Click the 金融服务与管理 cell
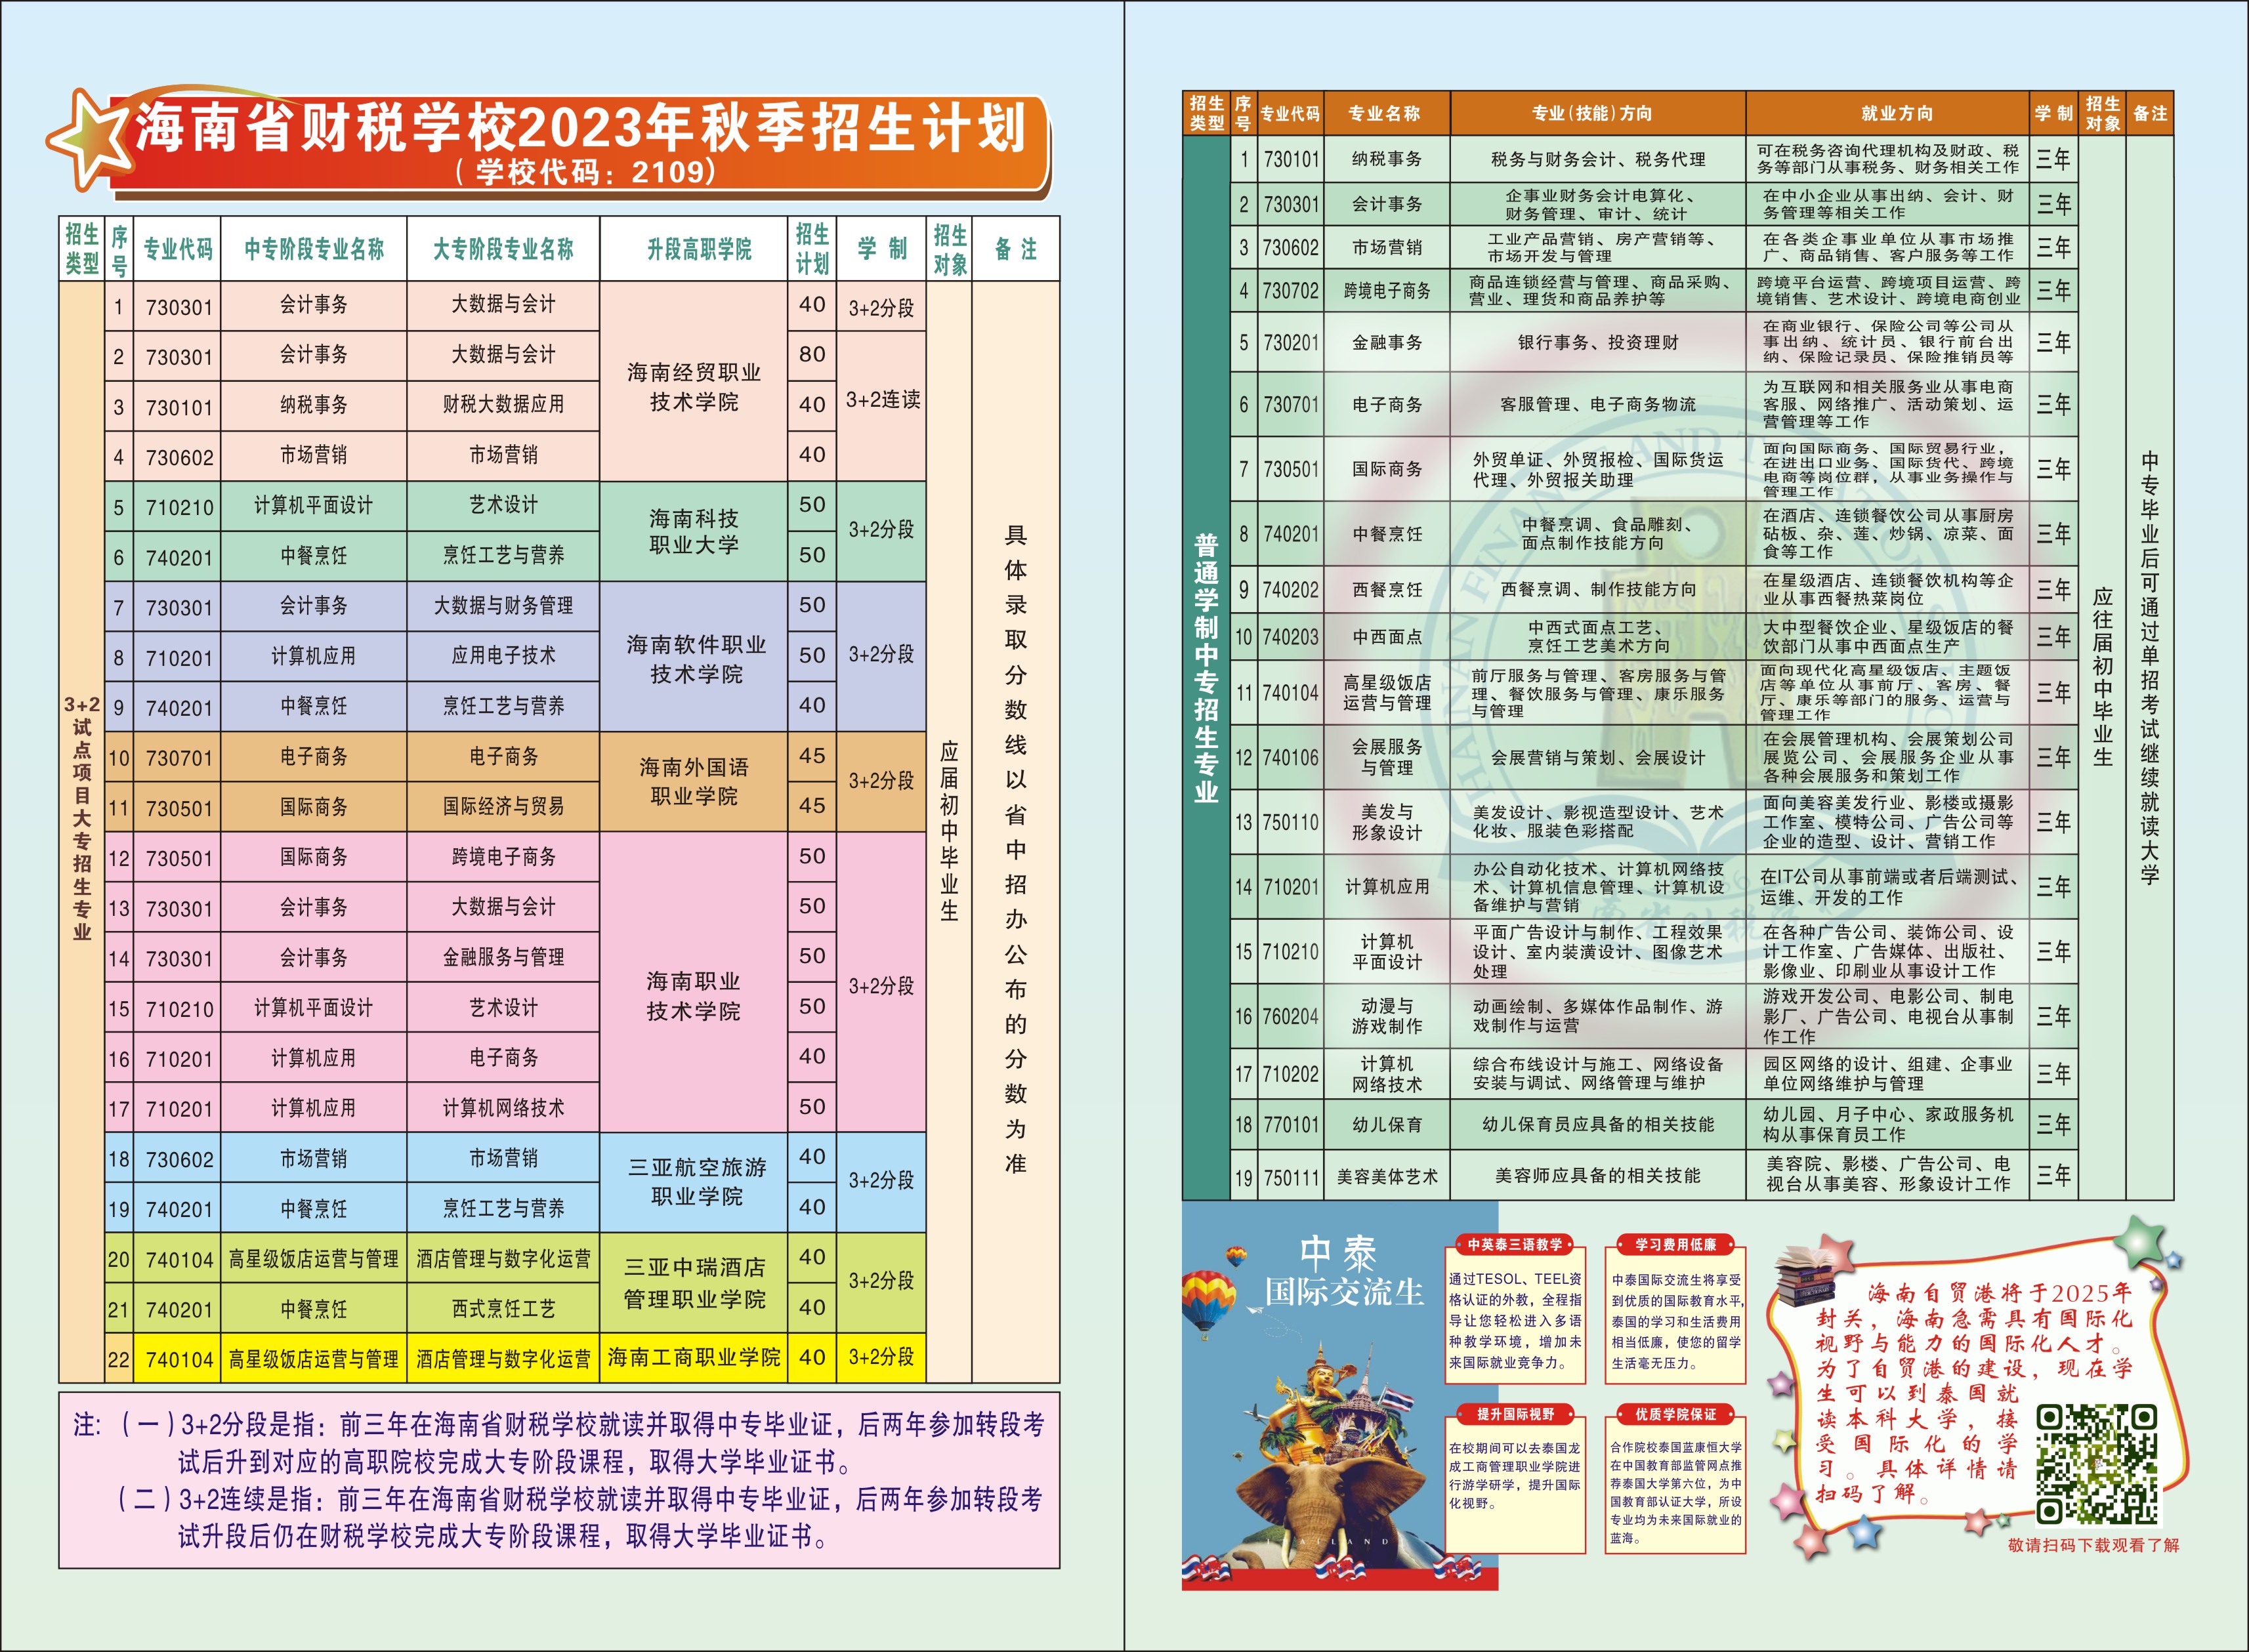The image size is (2249, 1652). click(x=503, y=957)
